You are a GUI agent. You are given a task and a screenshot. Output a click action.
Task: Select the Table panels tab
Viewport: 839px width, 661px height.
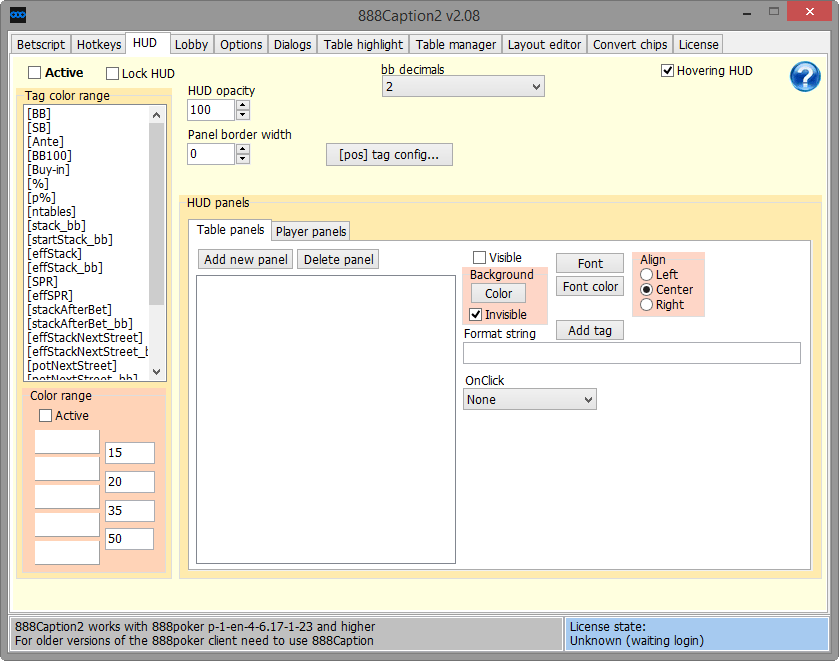click(x=230, y=230)
